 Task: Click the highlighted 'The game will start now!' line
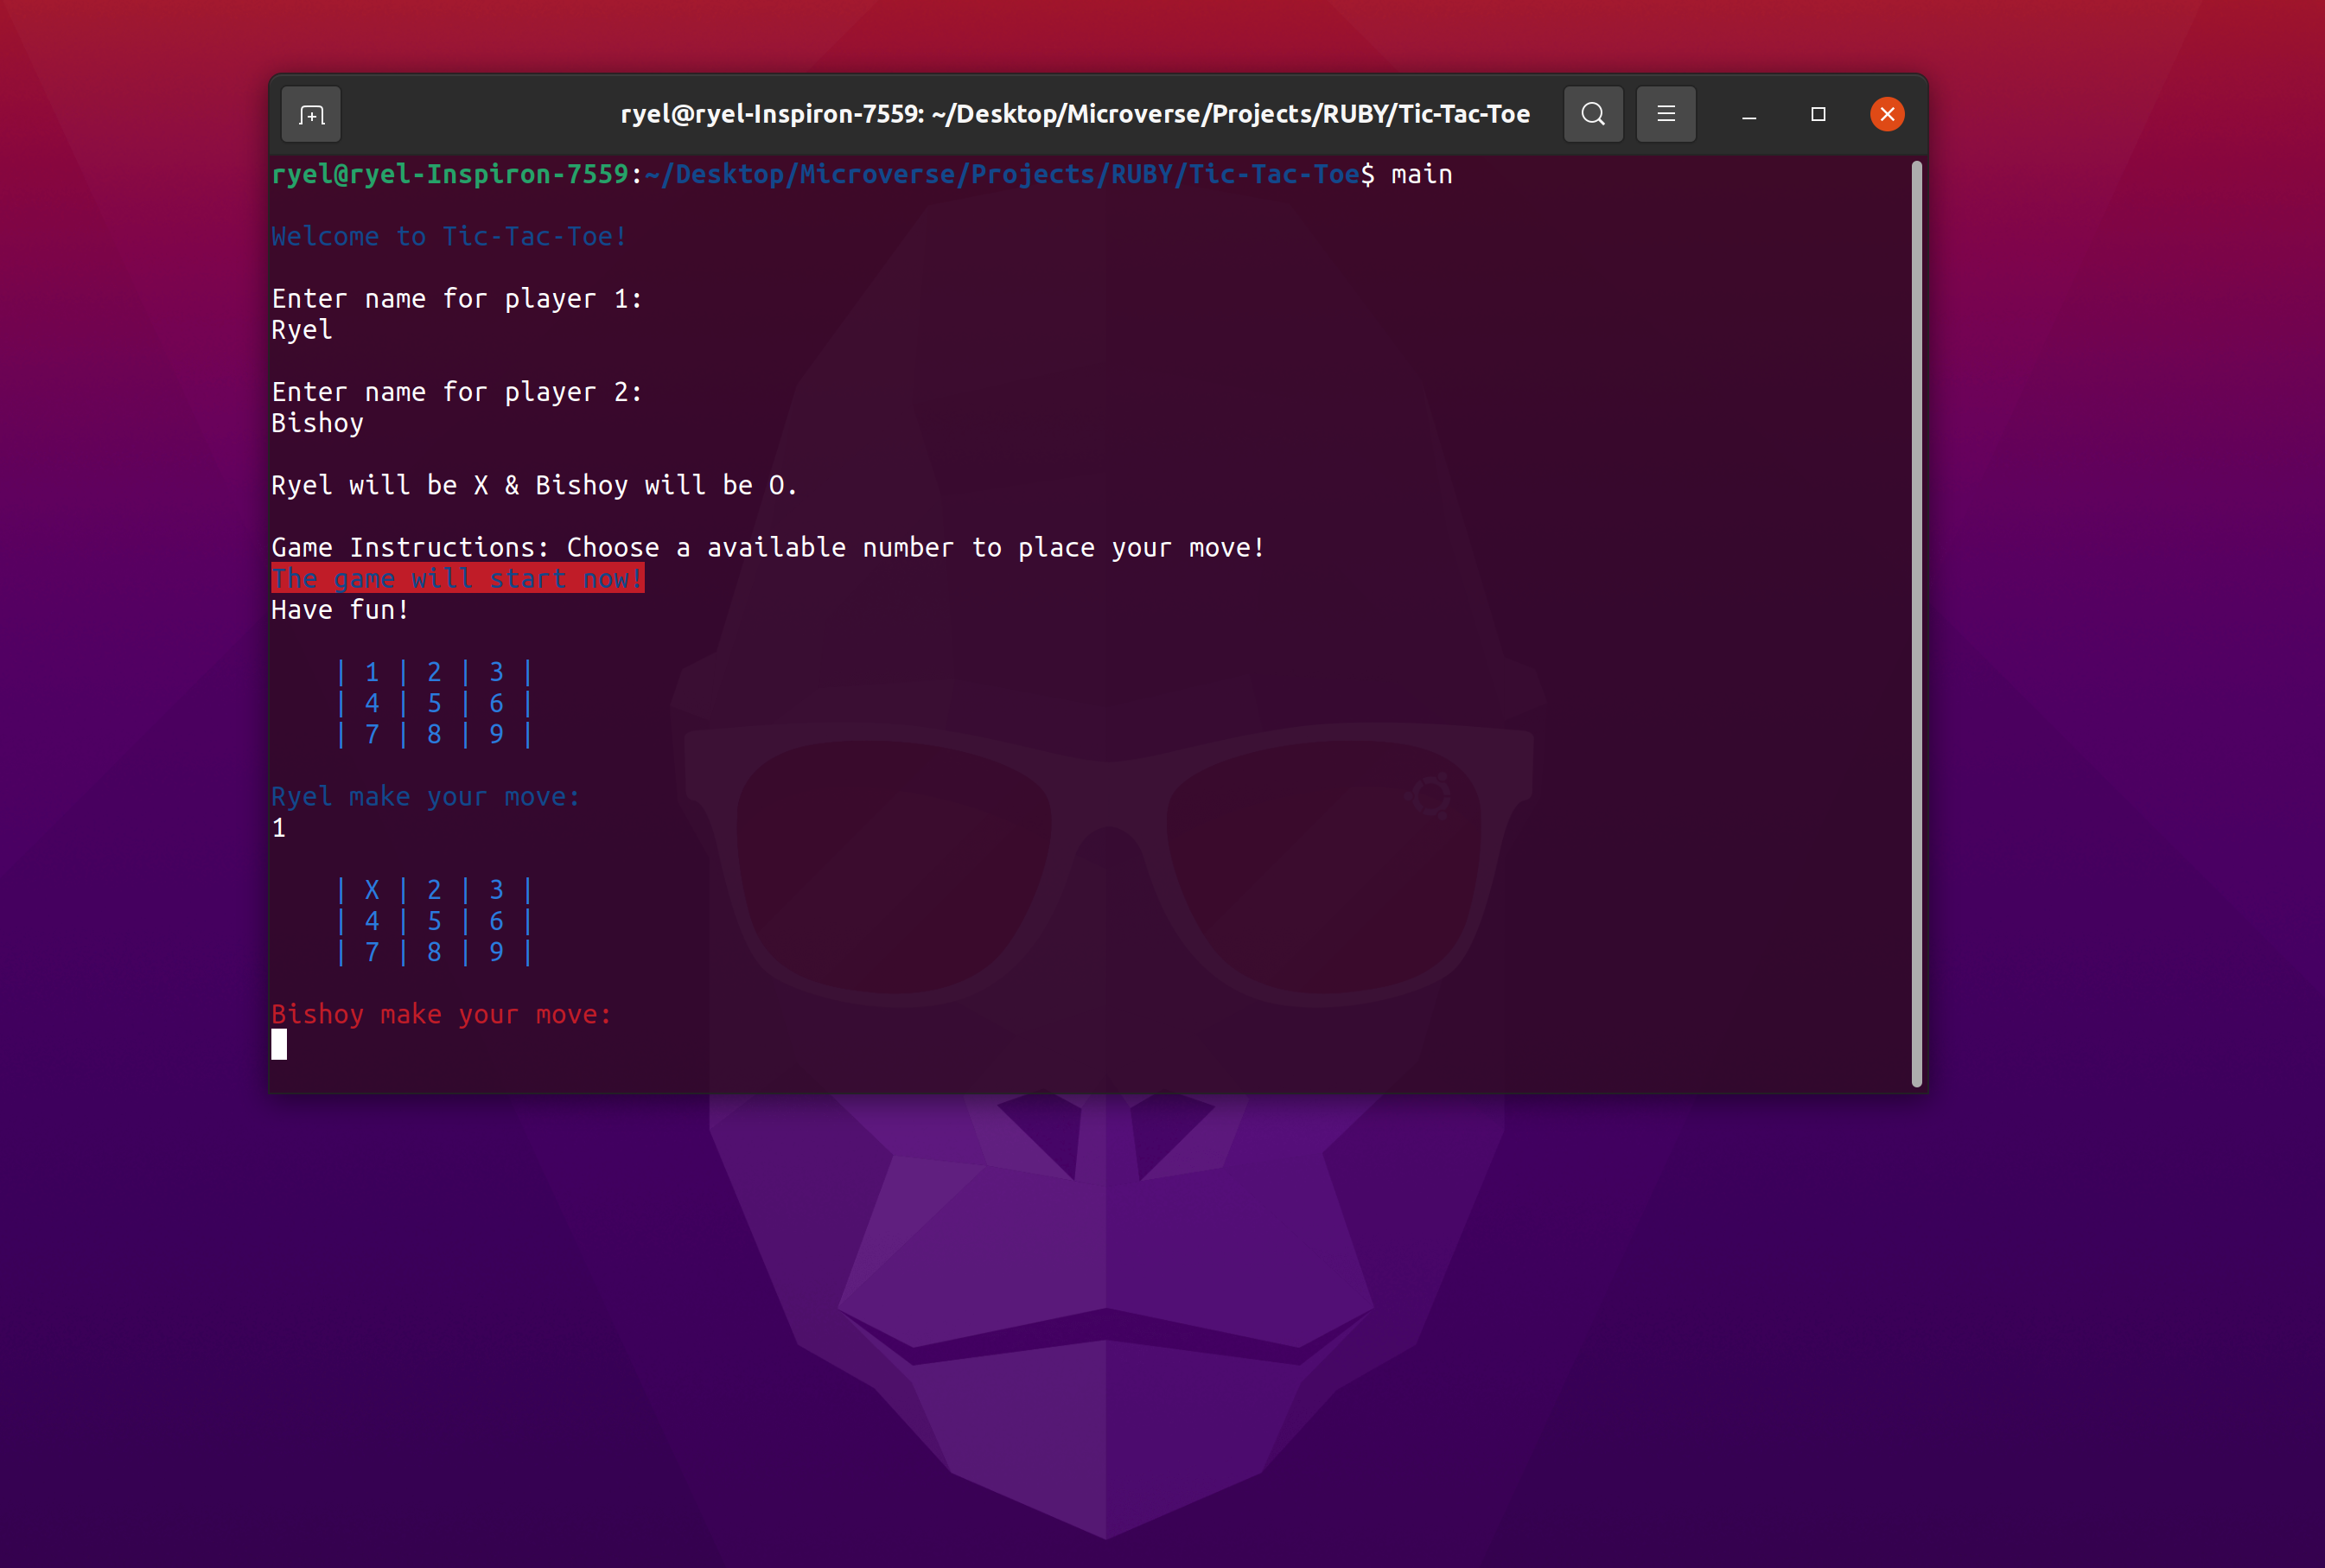coord(457,578)
